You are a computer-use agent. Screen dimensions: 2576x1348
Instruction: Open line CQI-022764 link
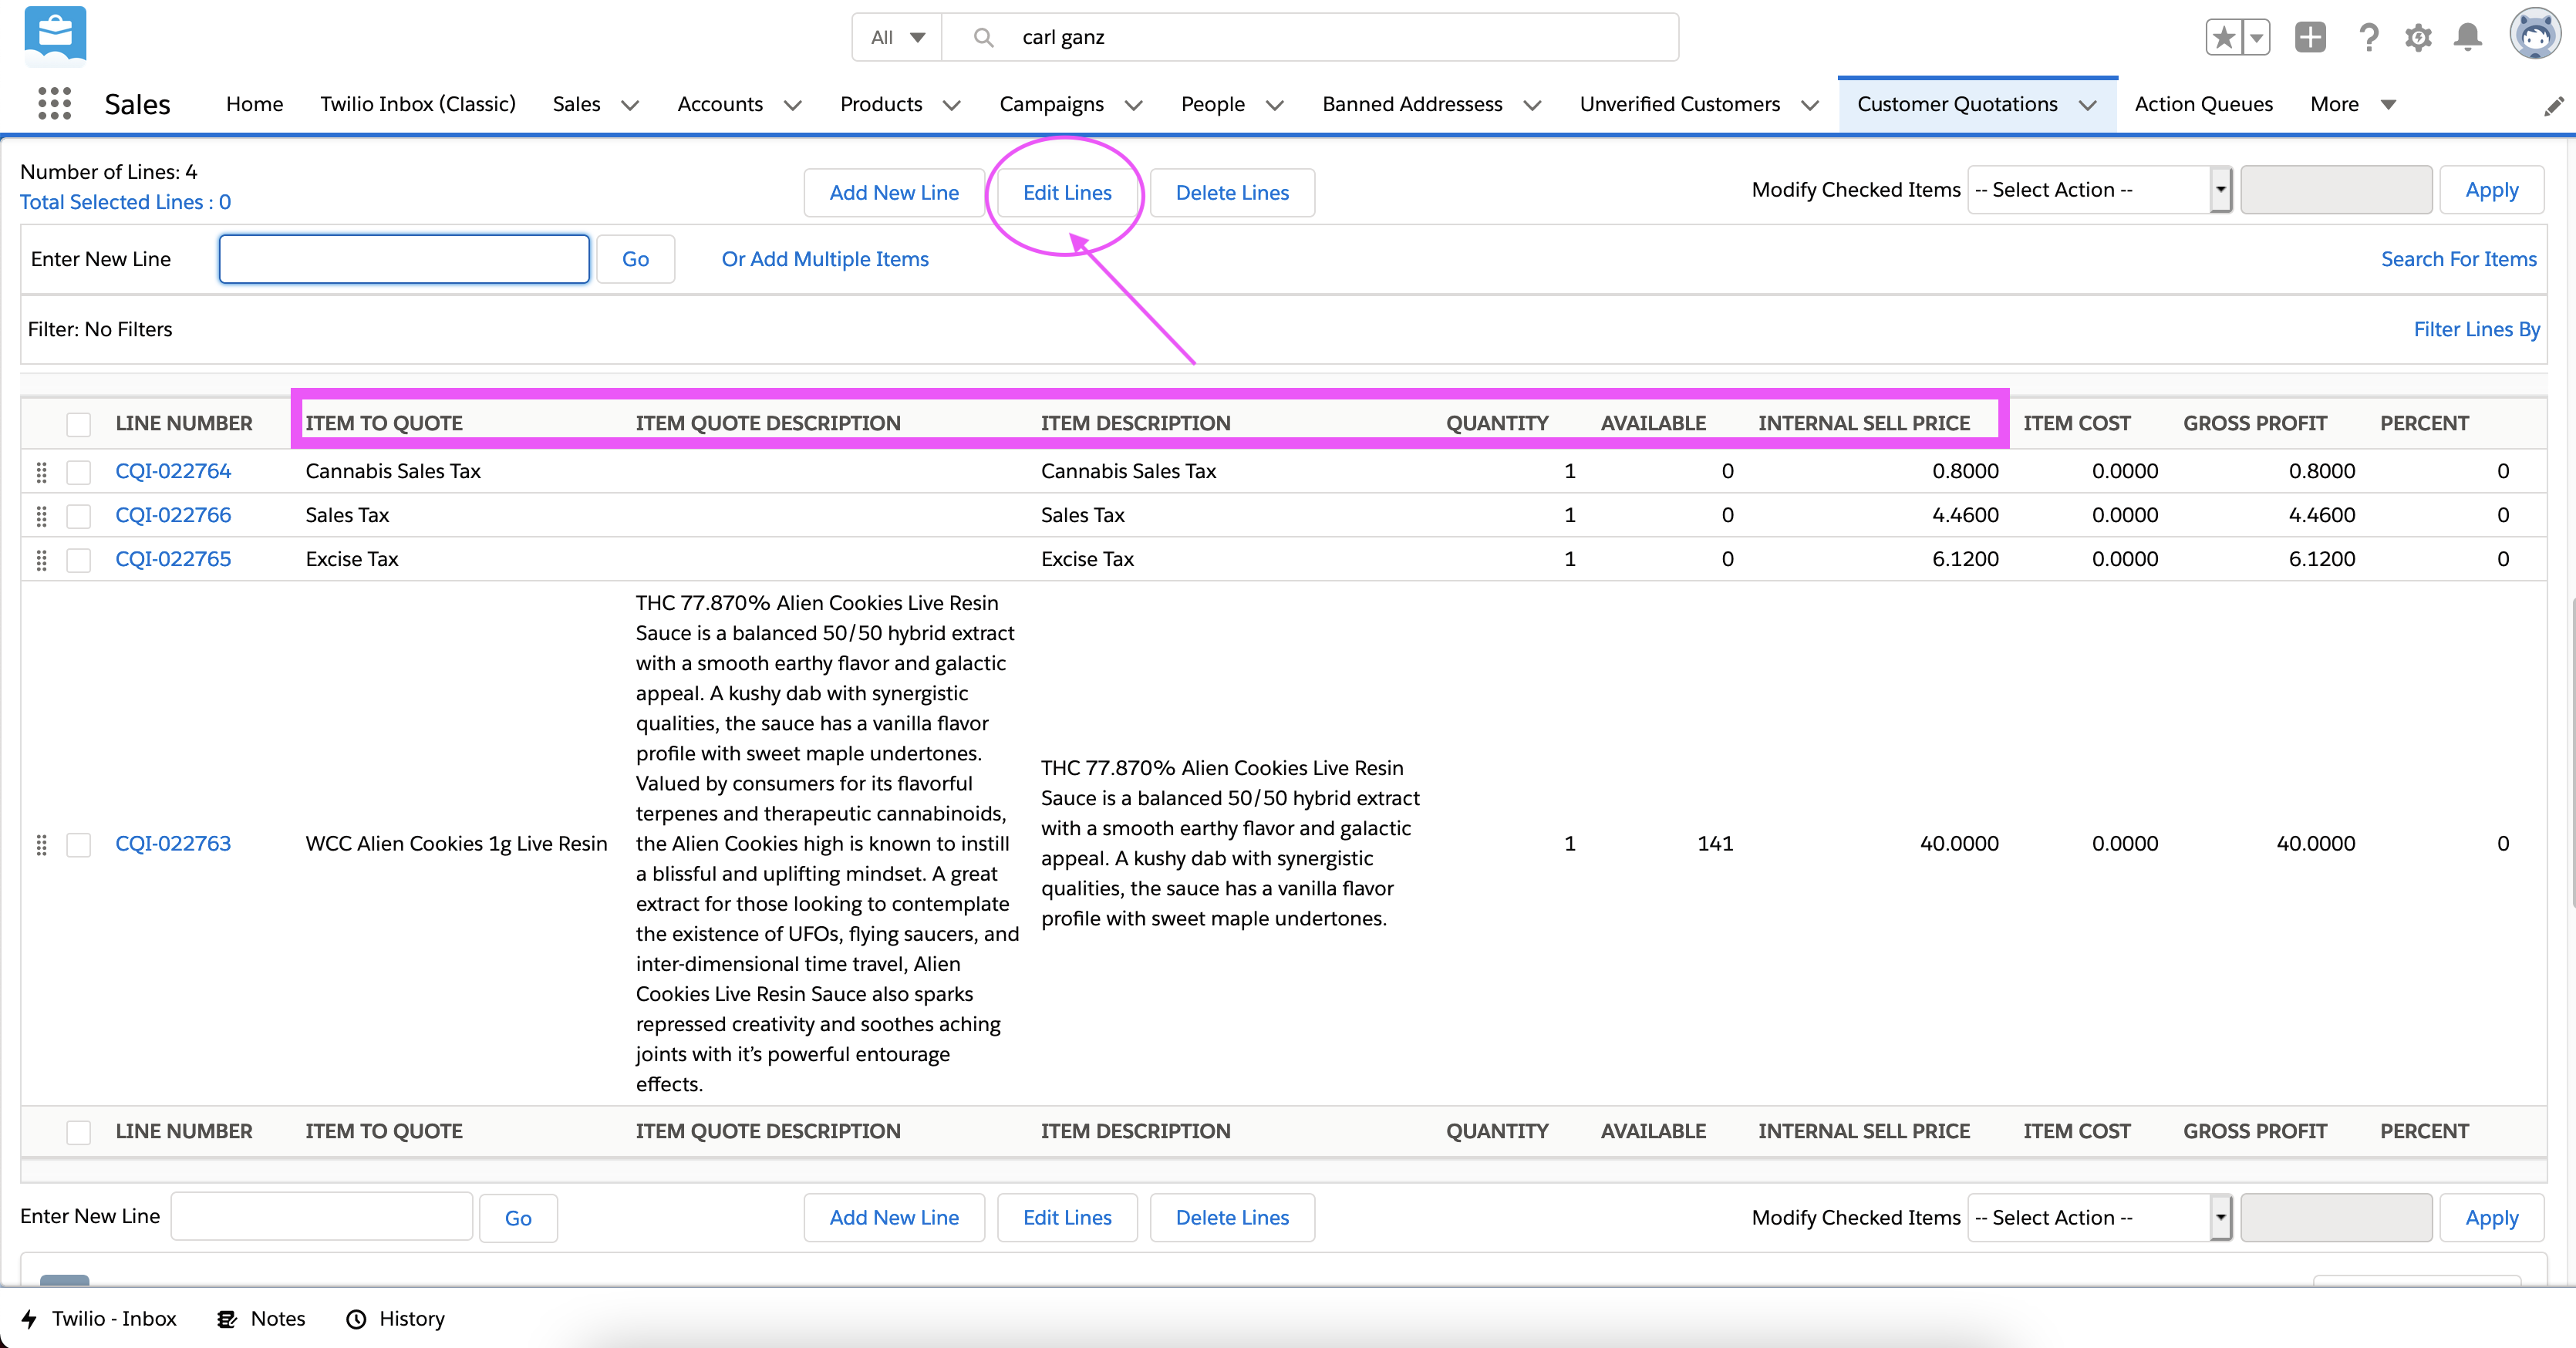[173, 471]
